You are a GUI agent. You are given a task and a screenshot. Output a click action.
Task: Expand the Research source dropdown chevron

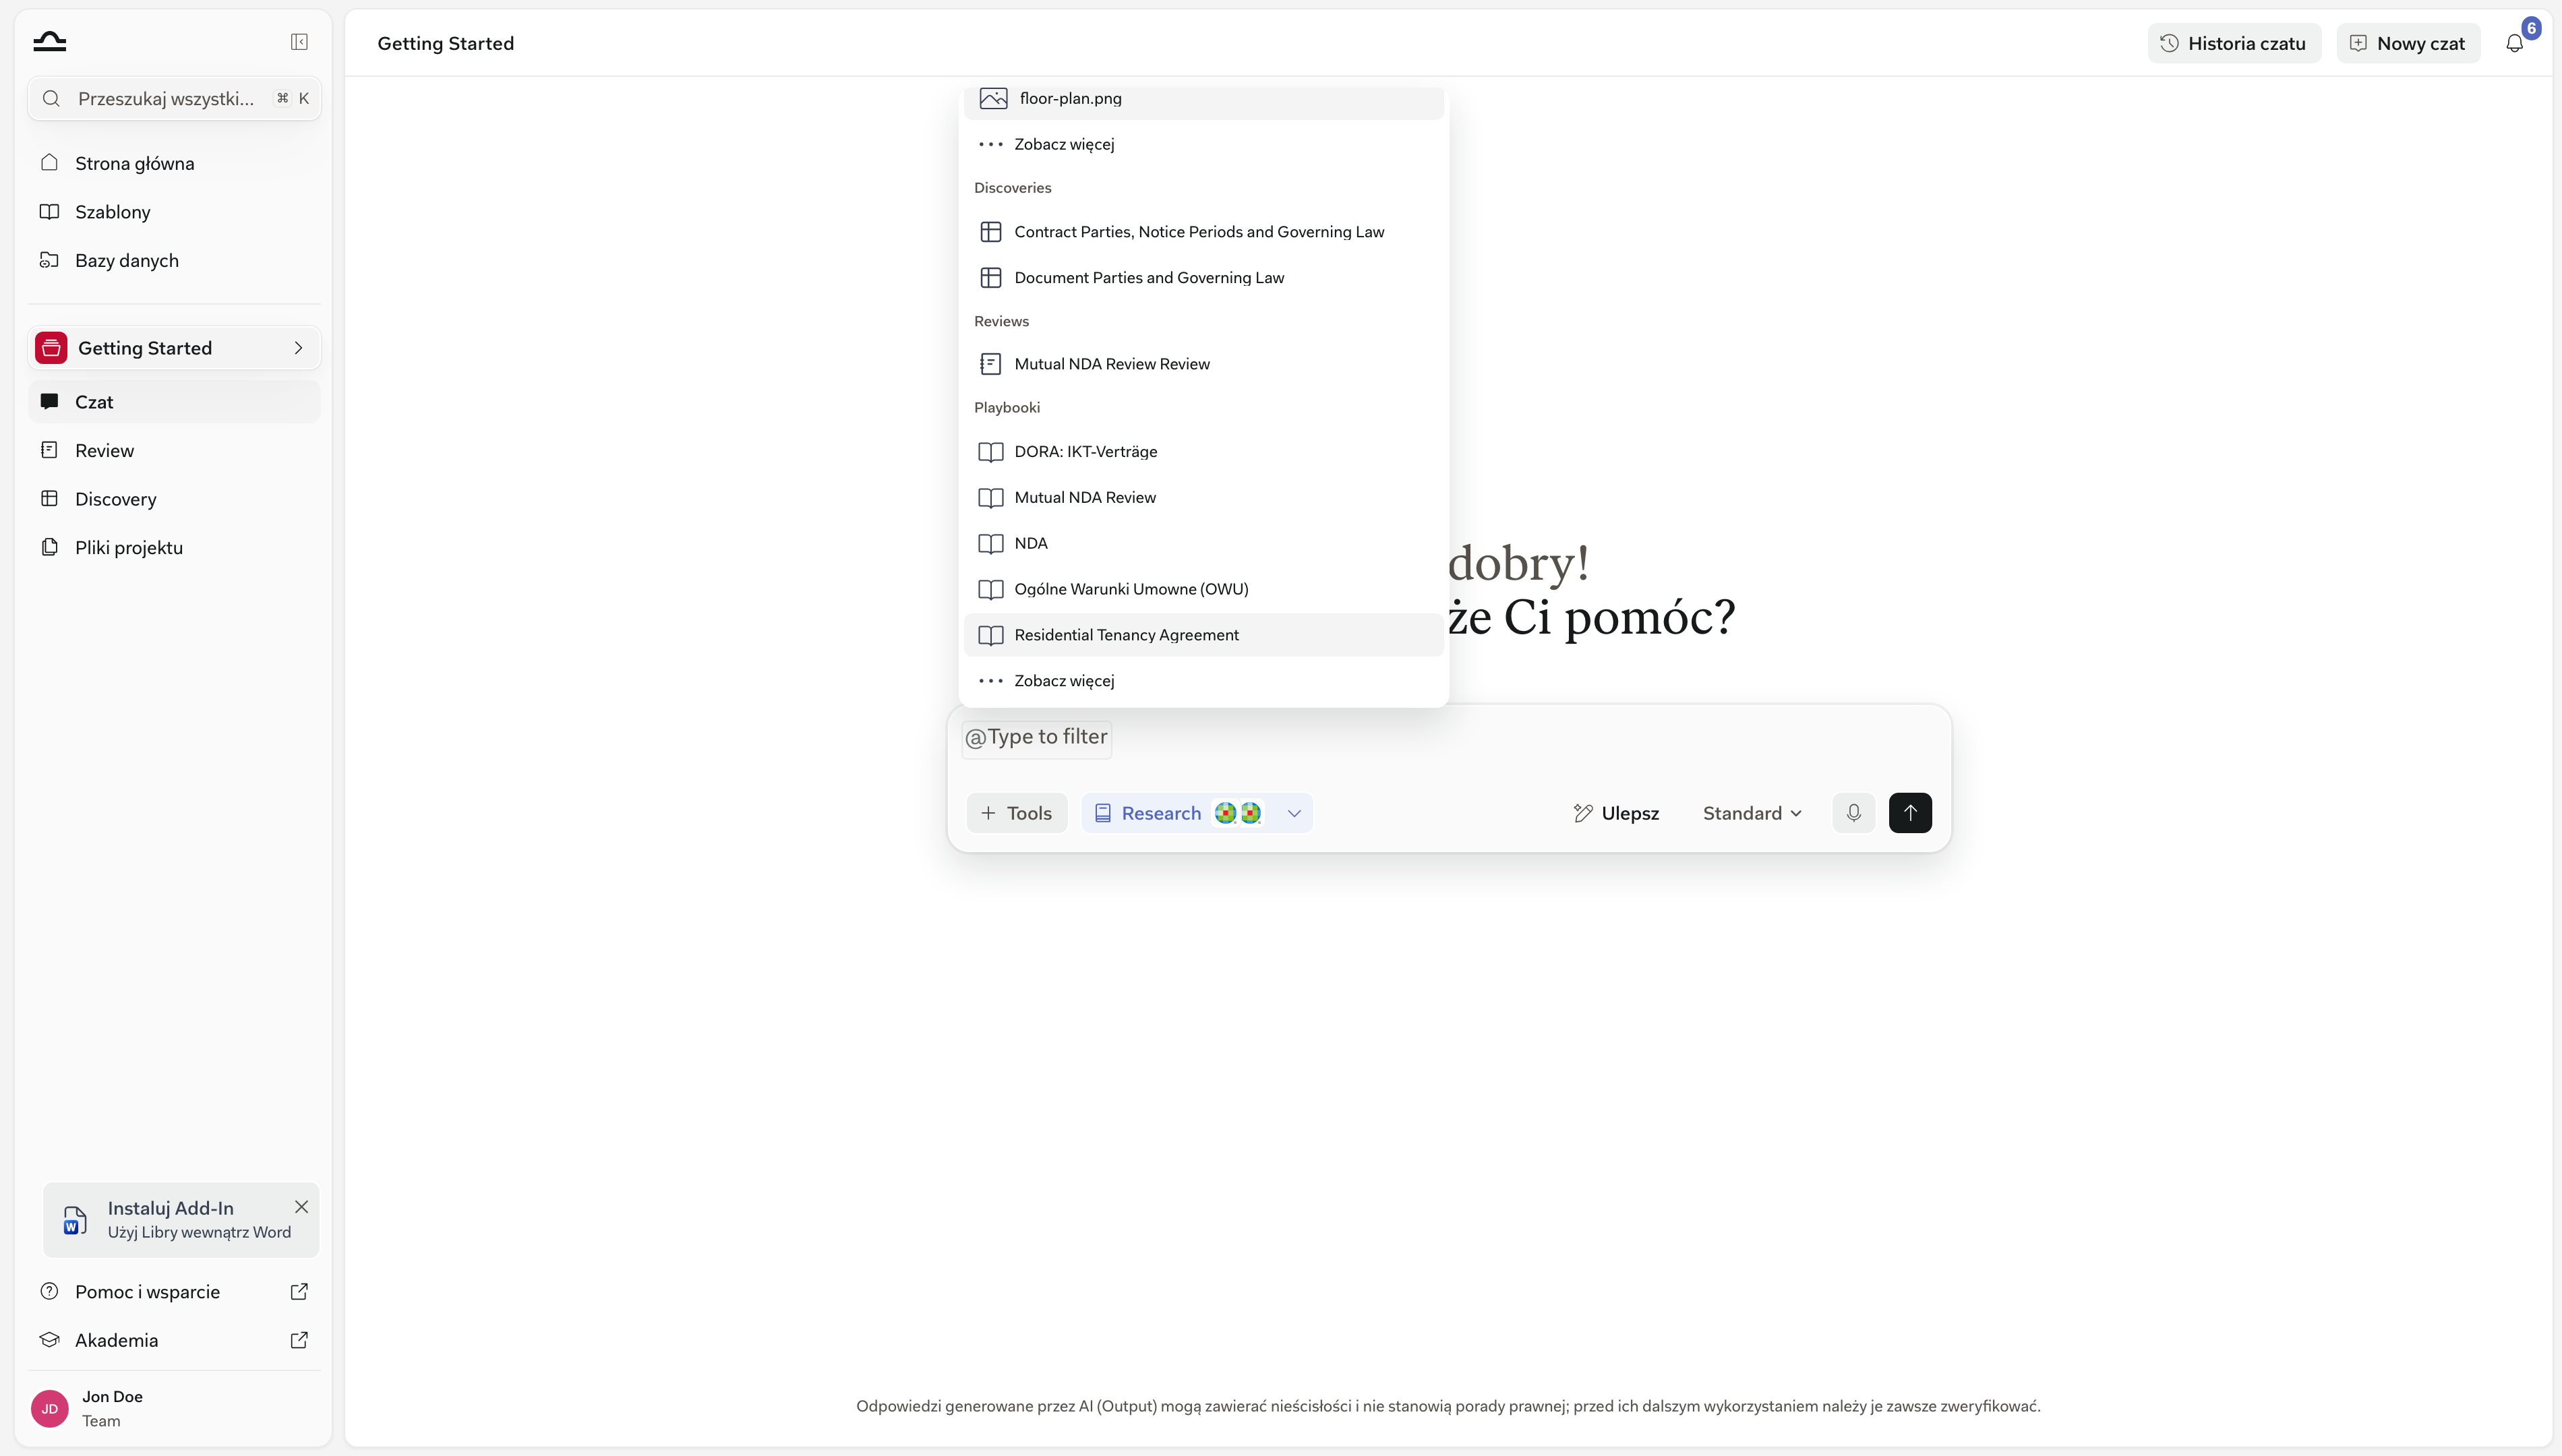(1294, 813)
